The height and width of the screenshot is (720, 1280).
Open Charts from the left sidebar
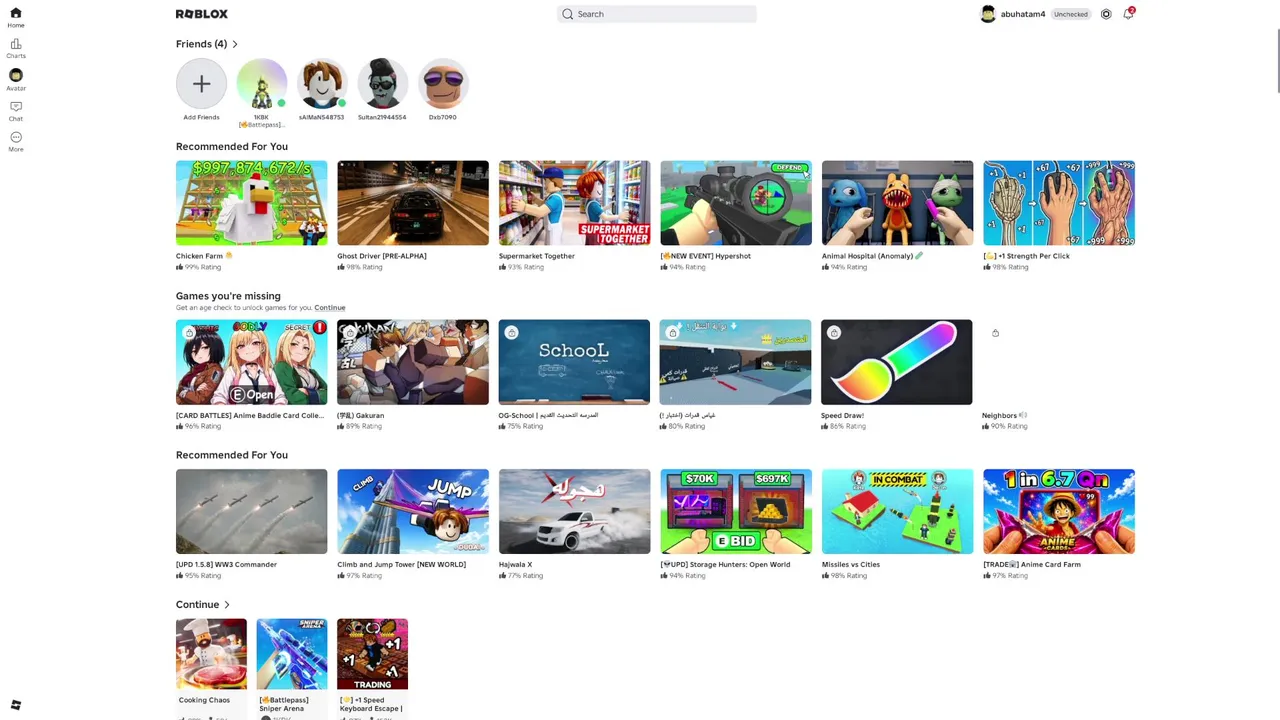16,48
